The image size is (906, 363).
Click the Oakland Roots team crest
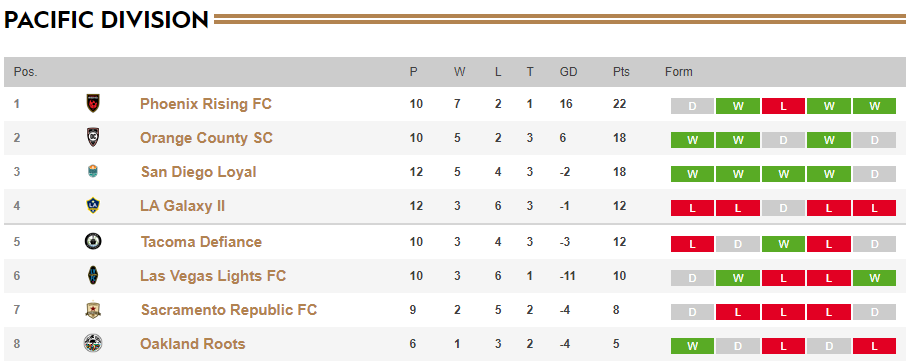click(x=92, y=343)
